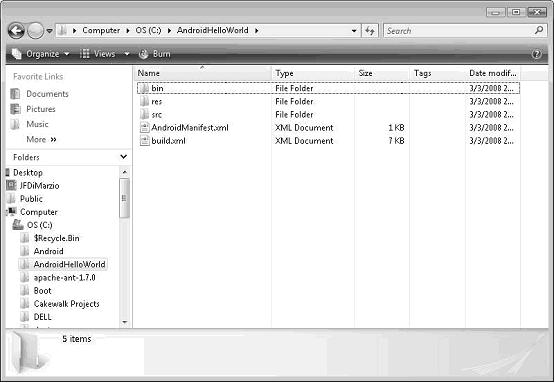Select Boot folder in the tree
The width and height of the screenshot is (555, 383).
[42, 291]
